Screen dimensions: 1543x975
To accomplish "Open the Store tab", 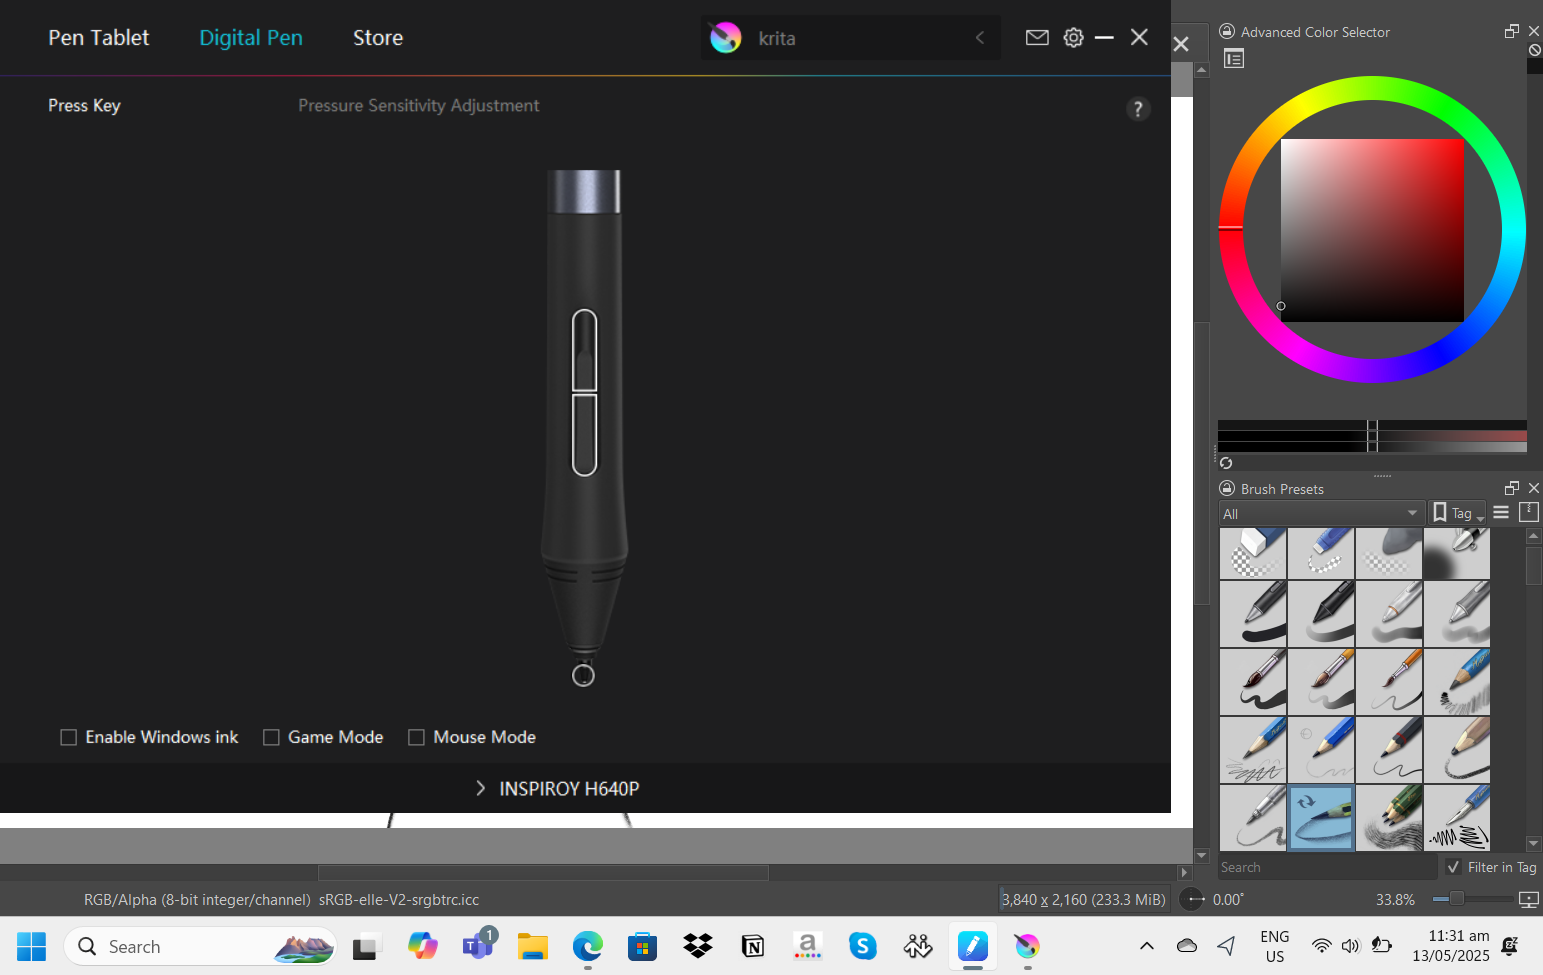I will (x=377, y=38).
